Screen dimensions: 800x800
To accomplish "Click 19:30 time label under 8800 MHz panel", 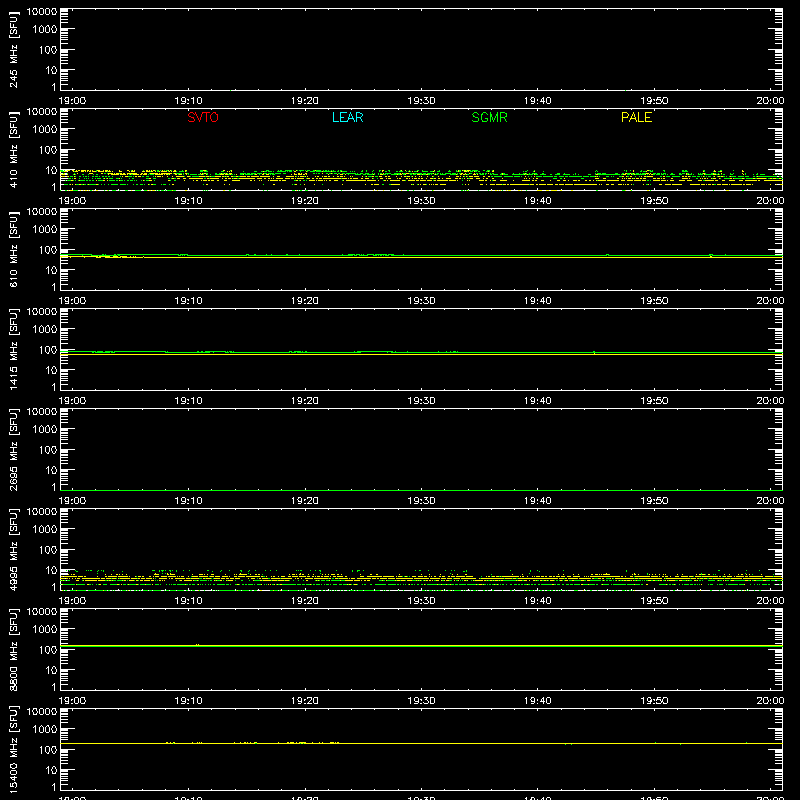I will click(x=421, y=701).
